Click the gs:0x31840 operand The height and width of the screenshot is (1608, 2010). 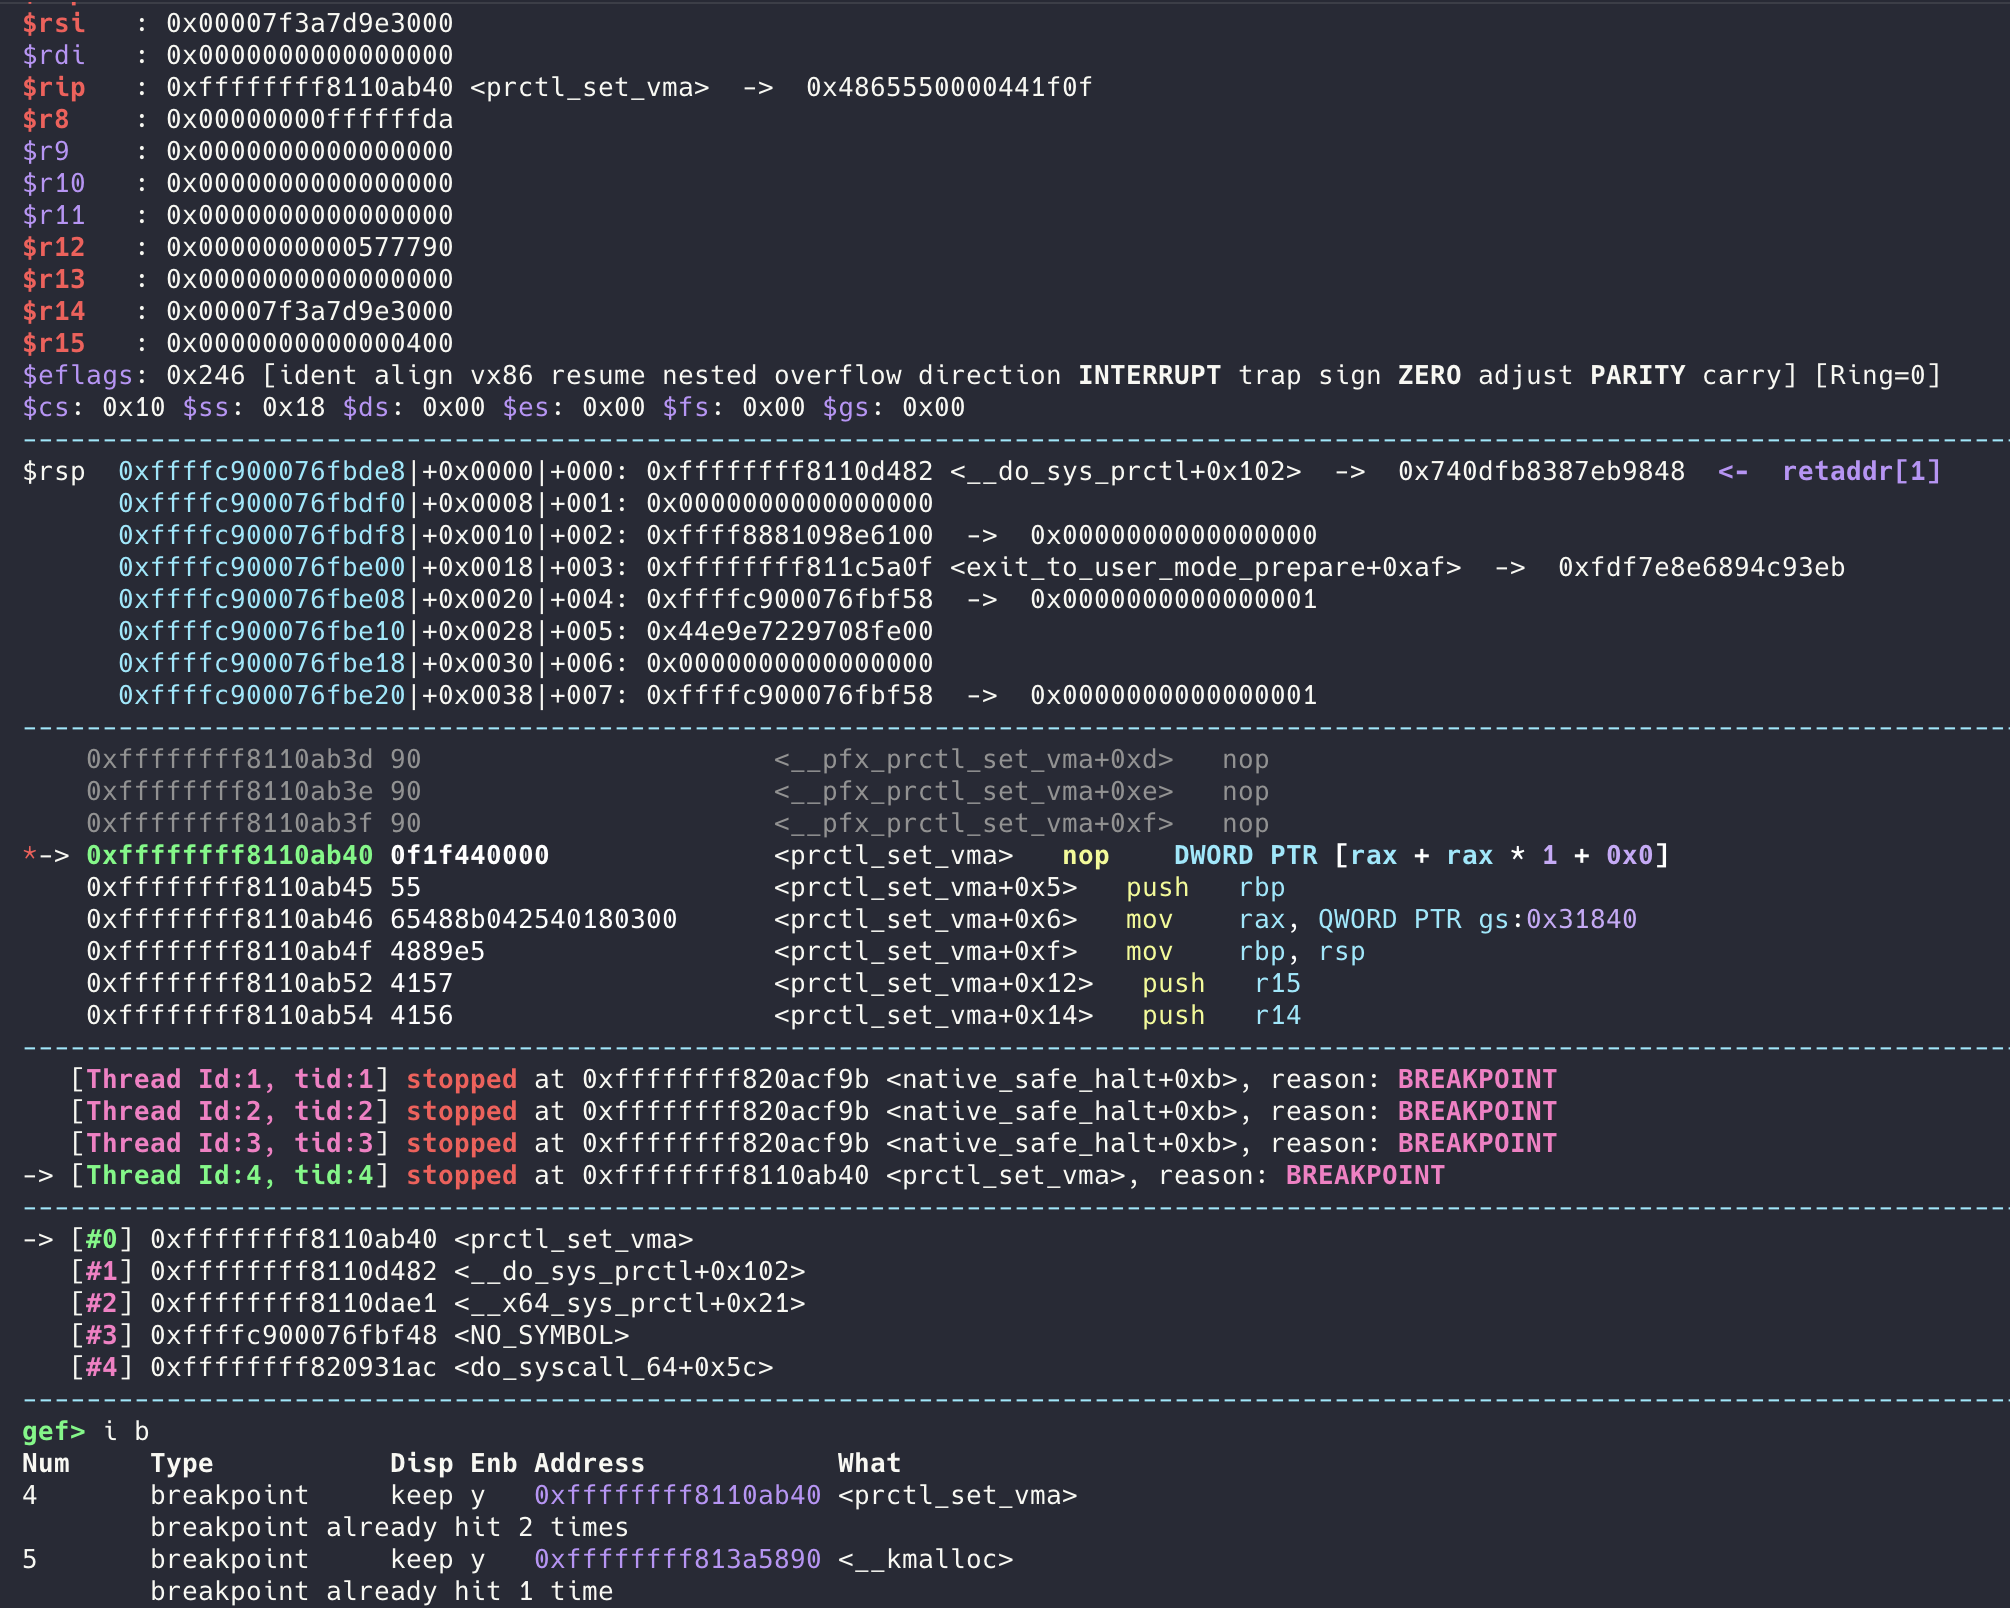pyautogui.click(x=1557, y=919)
